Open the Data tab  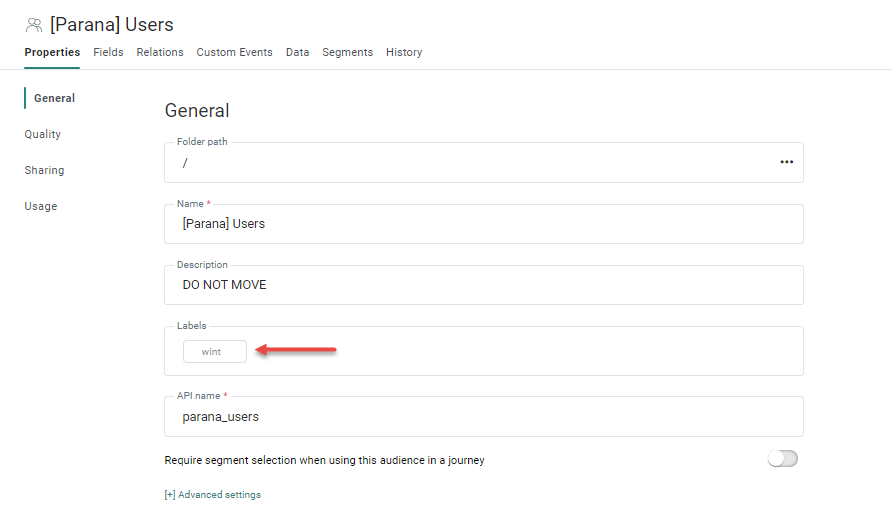pos(297,52)
